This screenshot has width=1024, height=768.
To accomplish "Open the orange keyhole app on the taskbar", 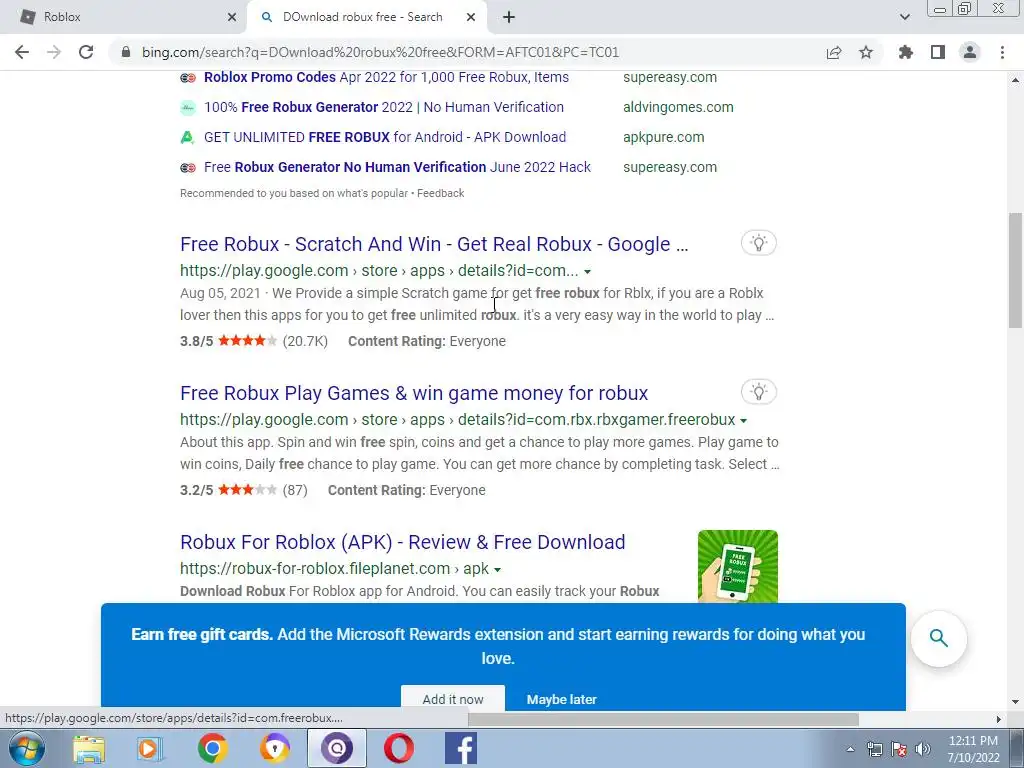I will click(274, 749).
